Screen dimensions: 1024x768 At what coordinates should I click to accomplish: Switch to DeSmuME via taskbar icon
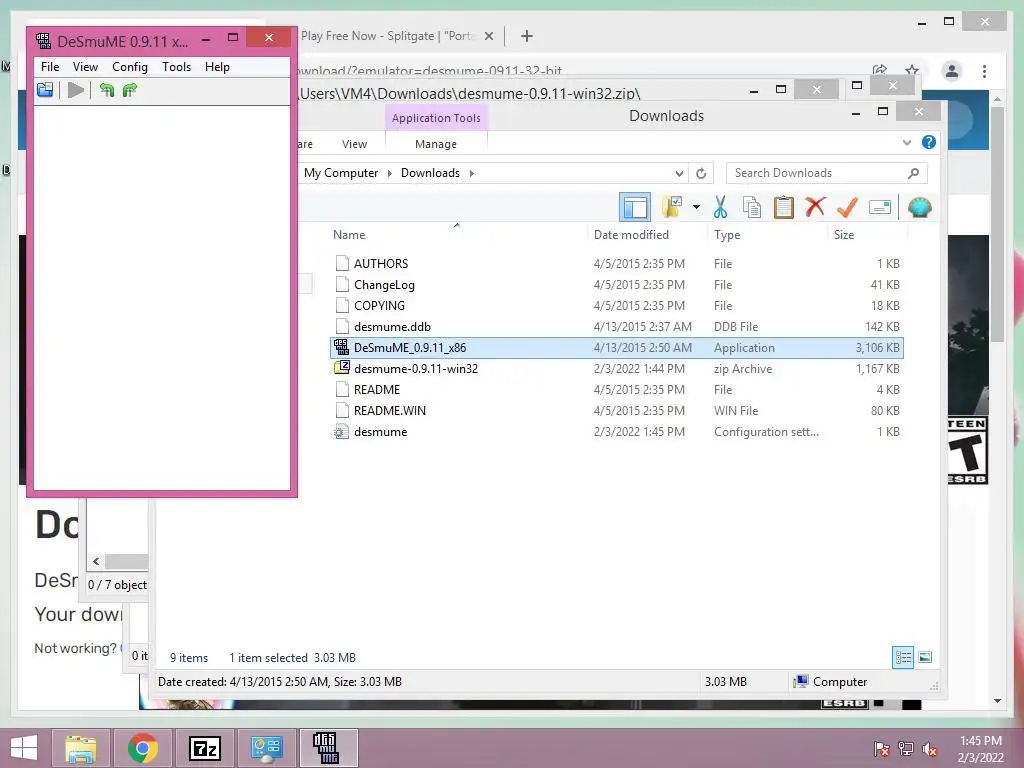click(328, 748)
